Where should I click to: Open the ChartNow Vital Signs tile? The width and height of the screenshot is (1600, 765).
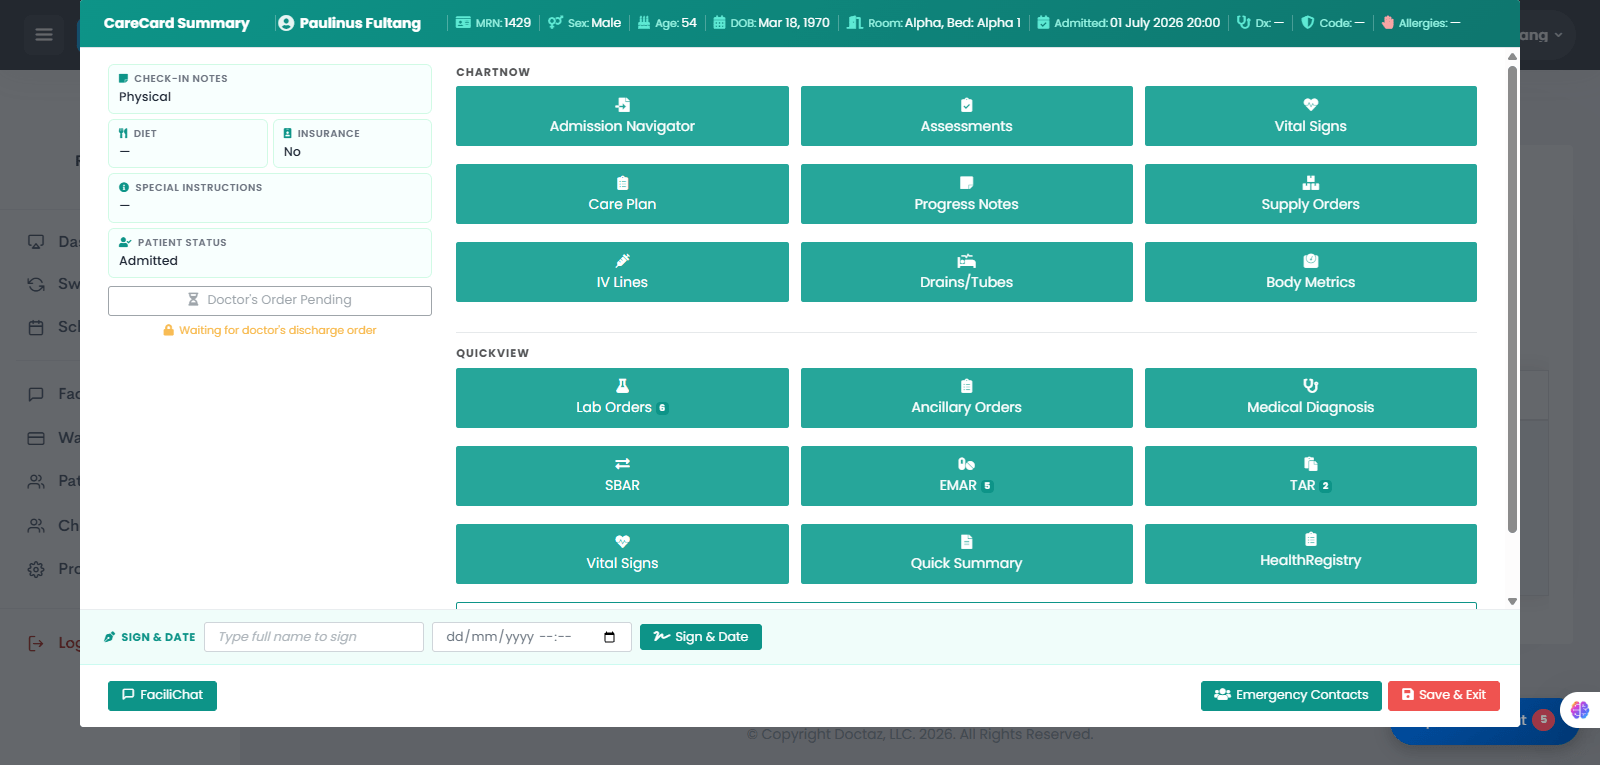click(x=1310, y=116)
